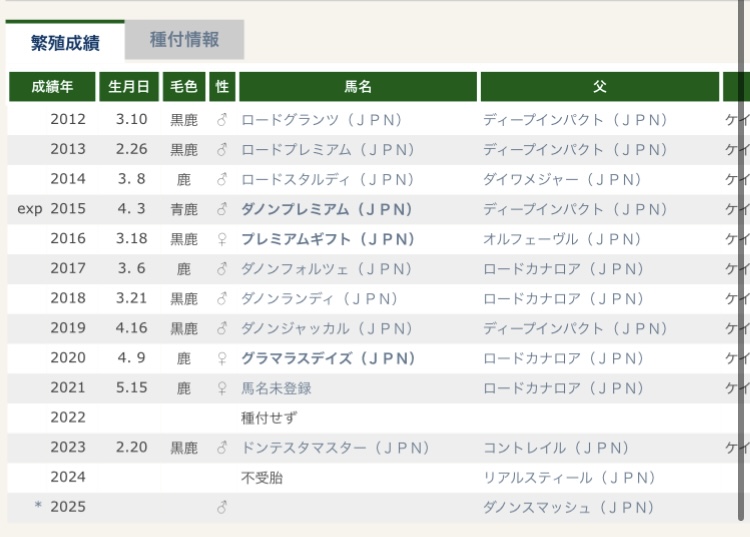Click the 父 column header
The width and height of the screenshot is (750, 537).
click(x=600, y=87)
